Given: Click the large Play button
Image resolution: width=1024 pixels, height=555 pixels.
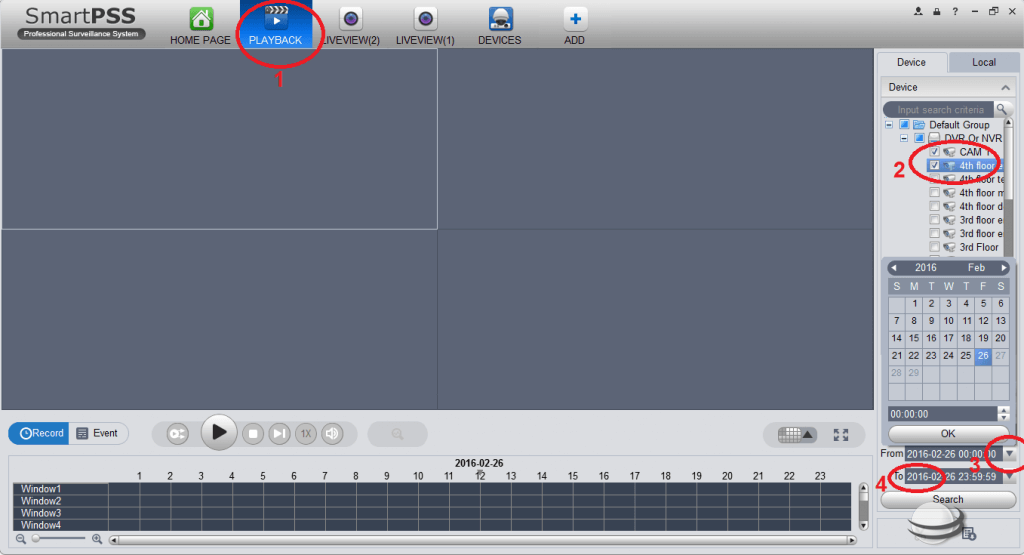Looking at the screenshot, I should coord(218,432).
